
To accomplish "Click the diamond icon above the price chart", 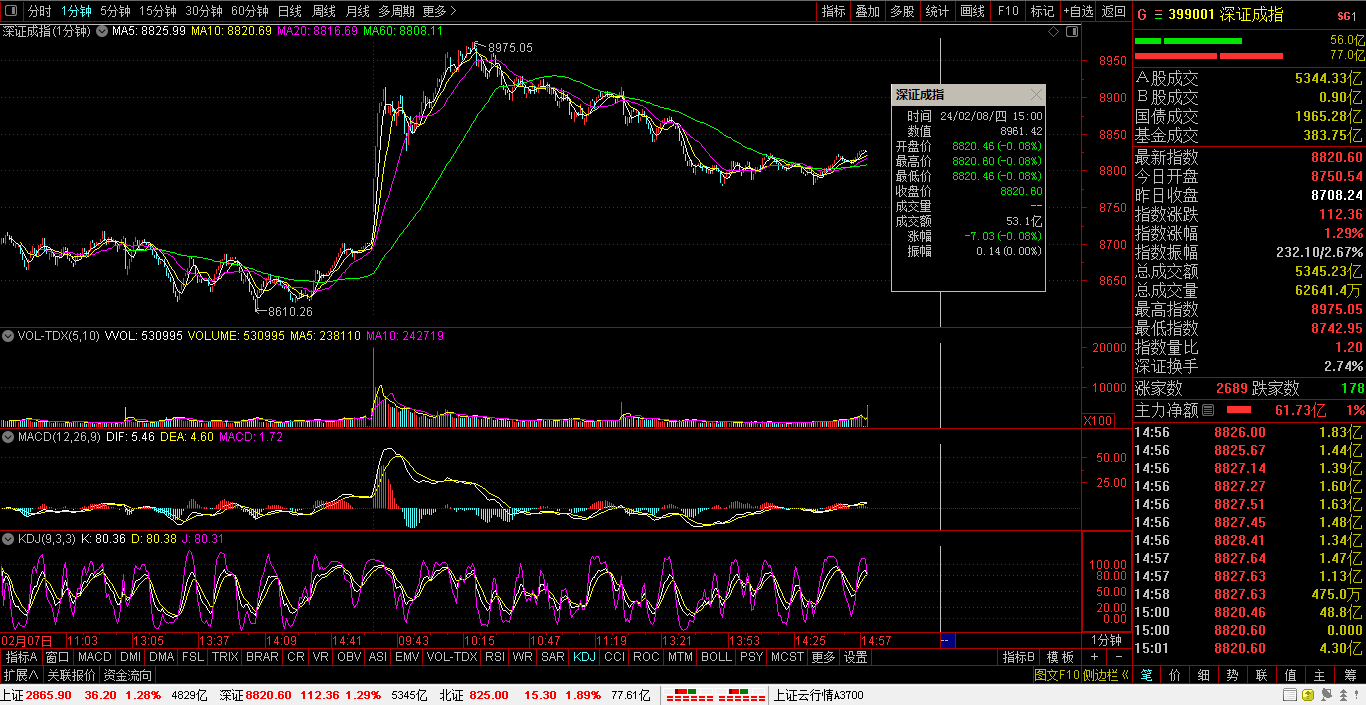I will point(1054,32).
